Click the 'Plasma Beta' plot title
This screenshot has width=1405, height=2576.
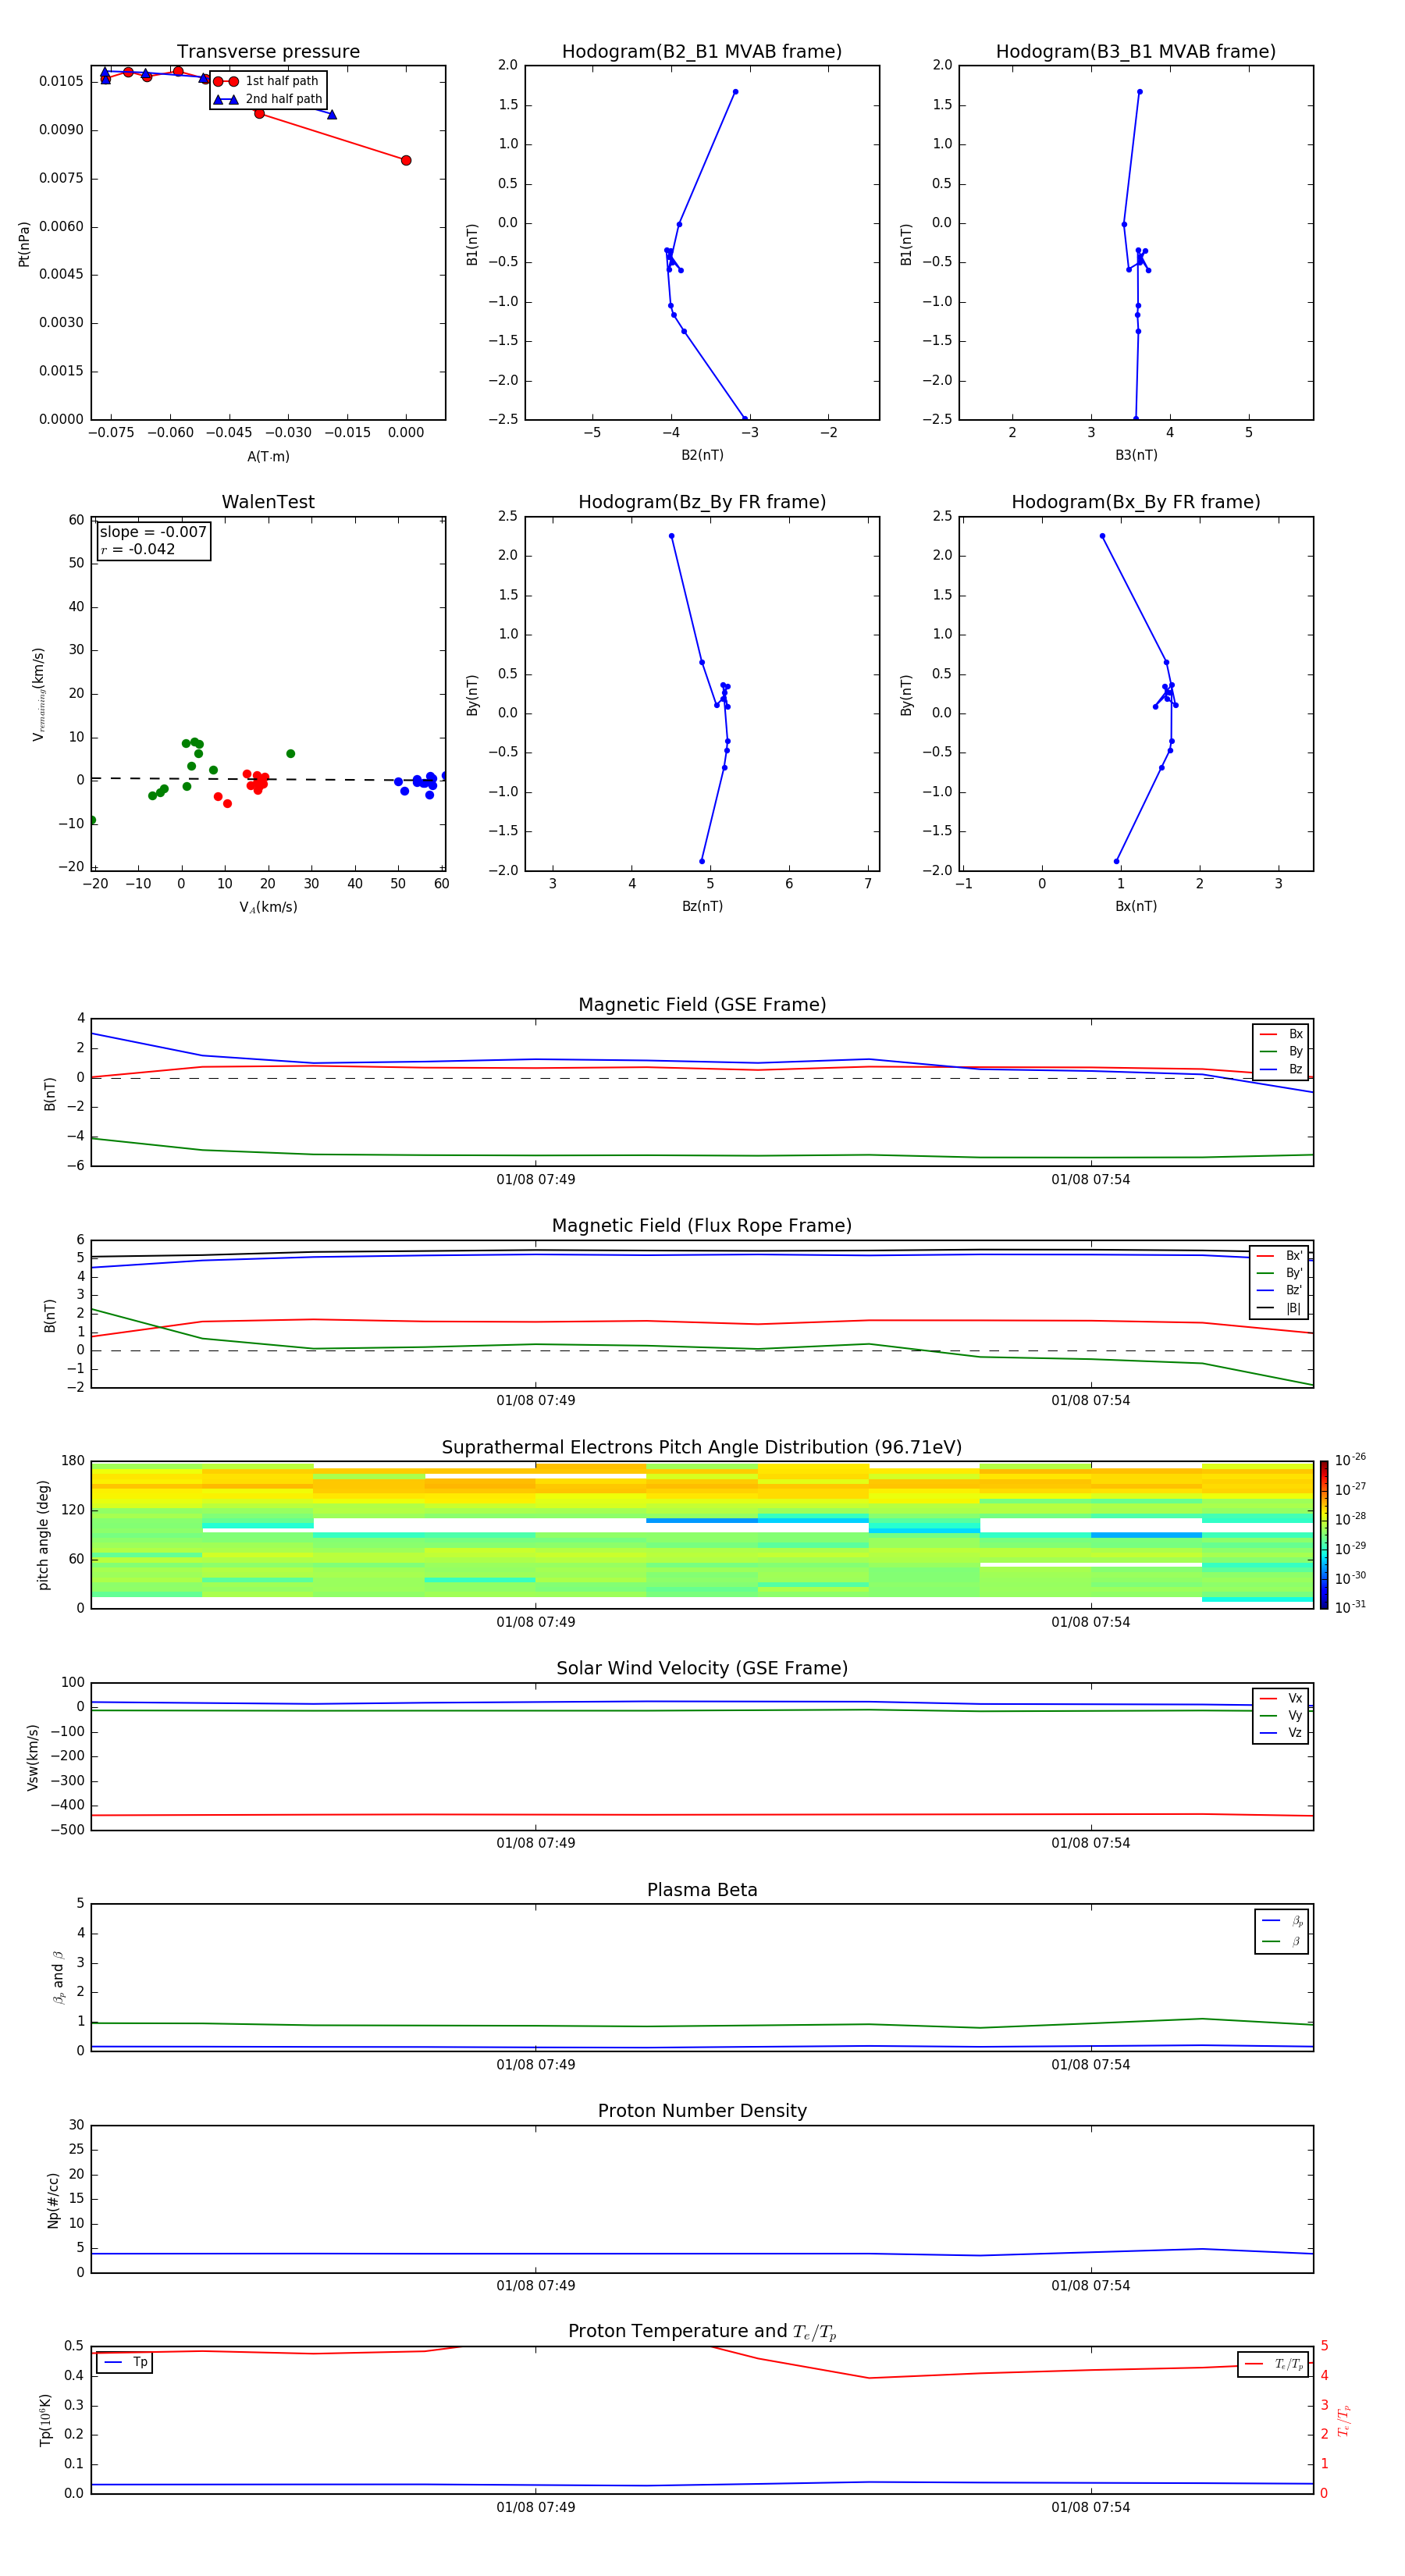[x=702, y=1890]
